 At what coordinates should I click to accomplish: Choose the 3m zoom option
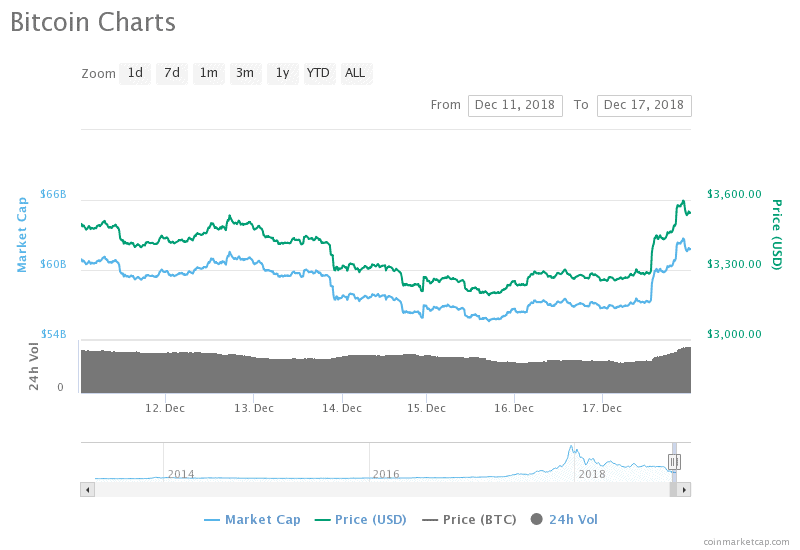(245, 73)
